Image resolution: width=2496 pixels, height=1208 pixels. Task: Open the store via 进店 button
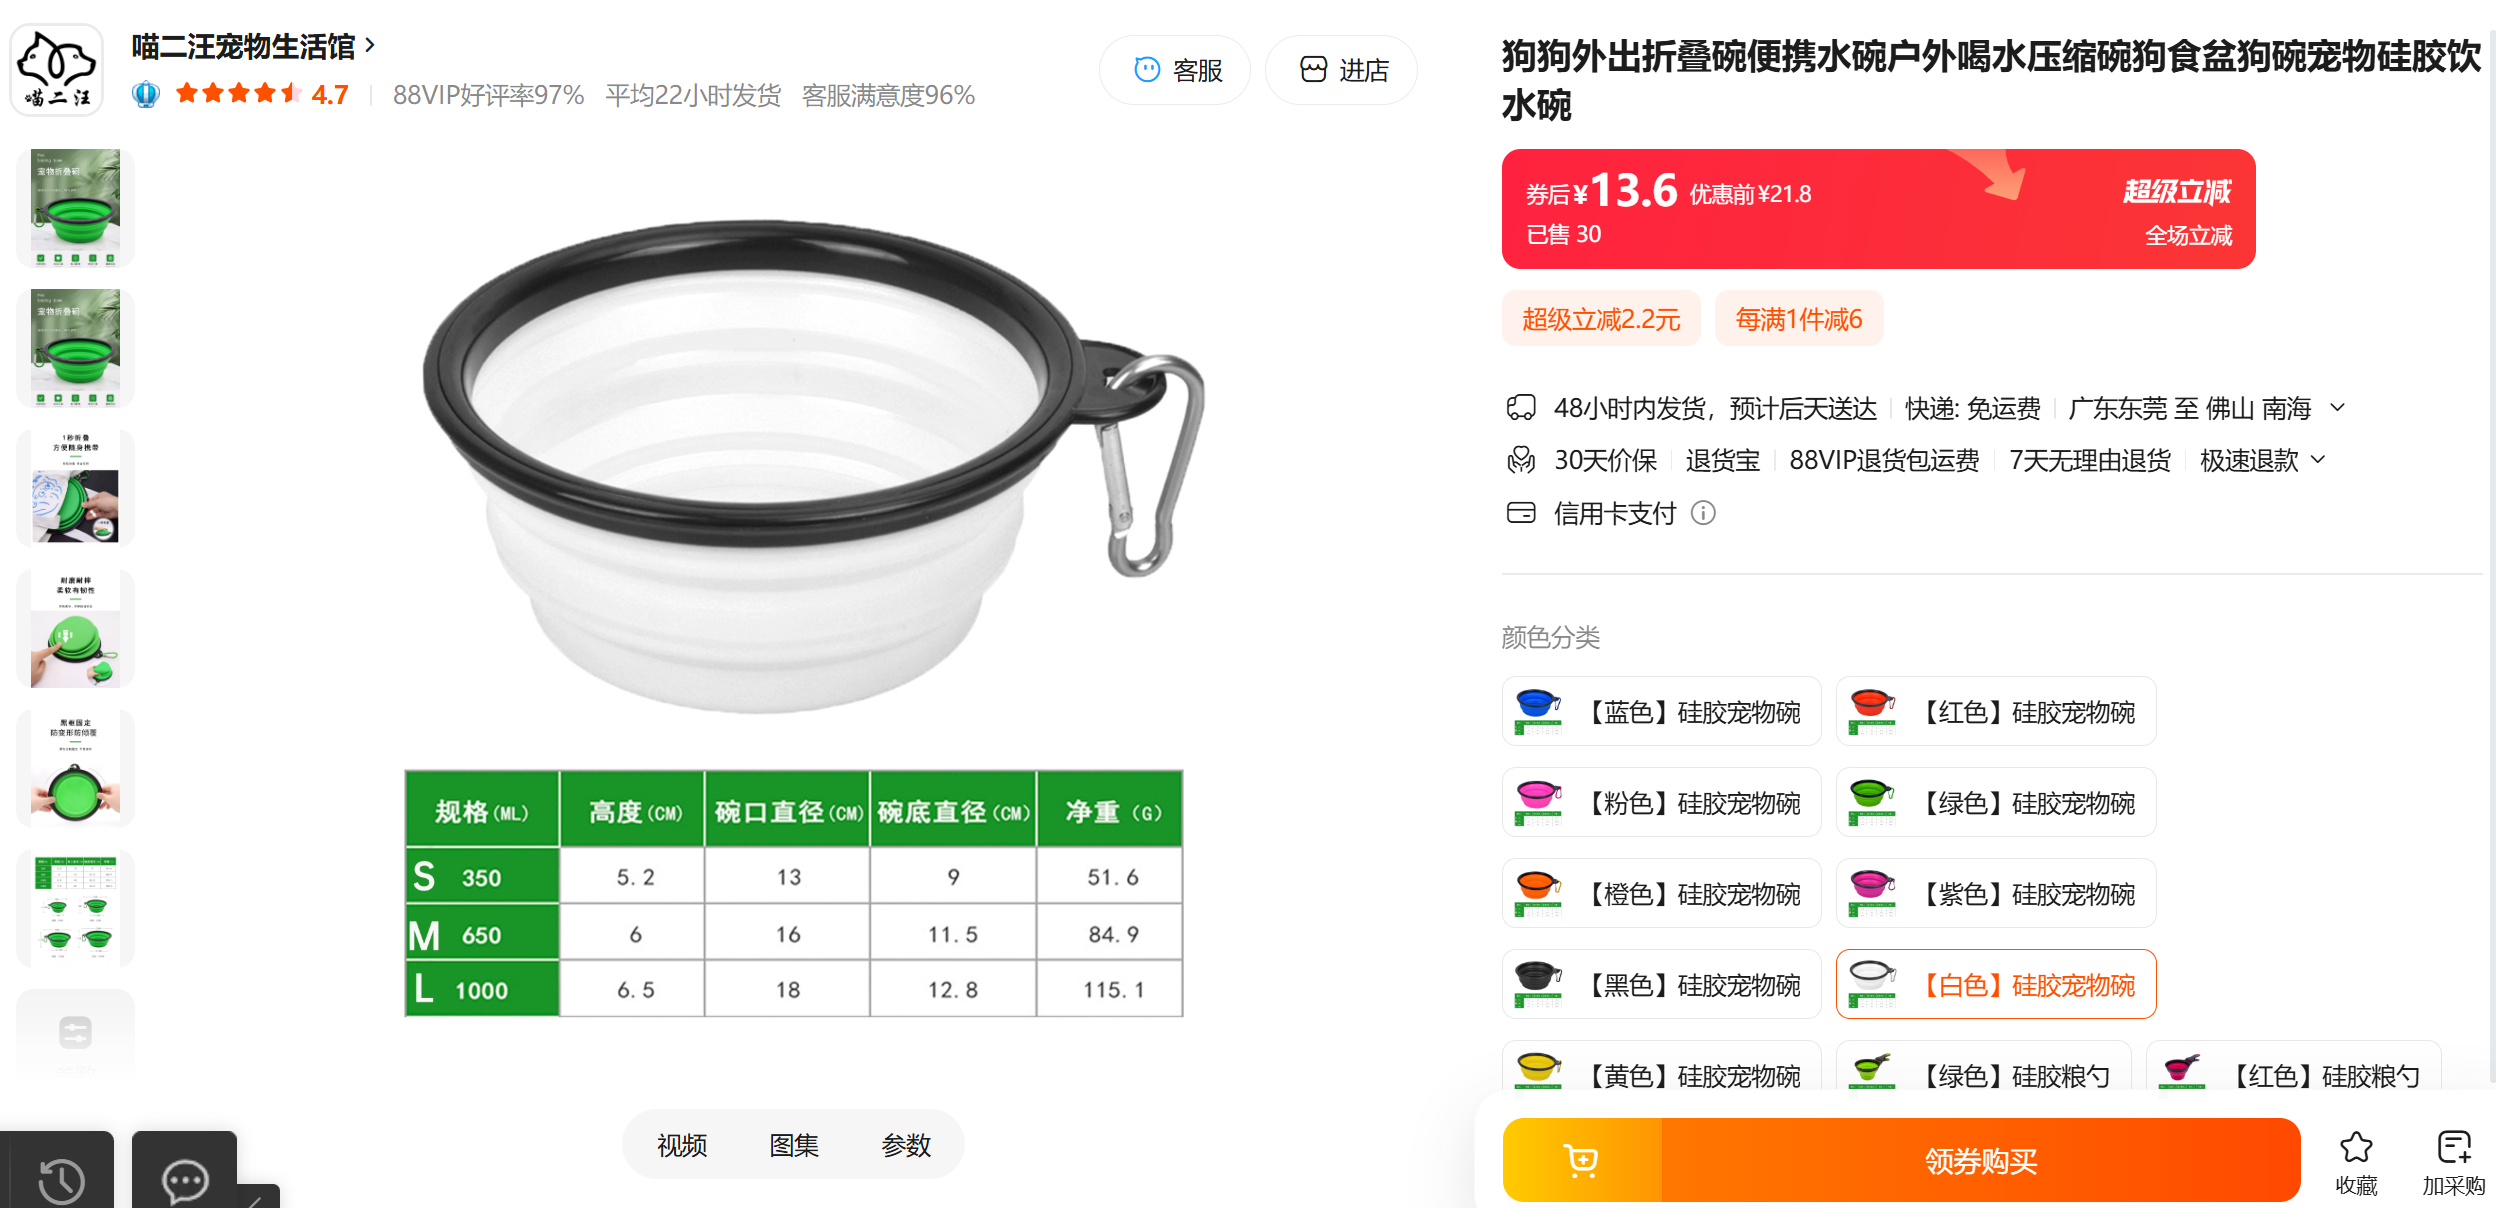click(x=1341, y=70)
